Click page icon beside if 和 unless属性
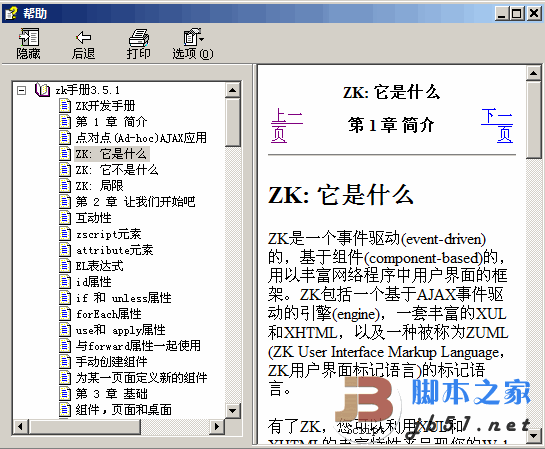This screenshot has width=545, height=449. click(65, 298)
